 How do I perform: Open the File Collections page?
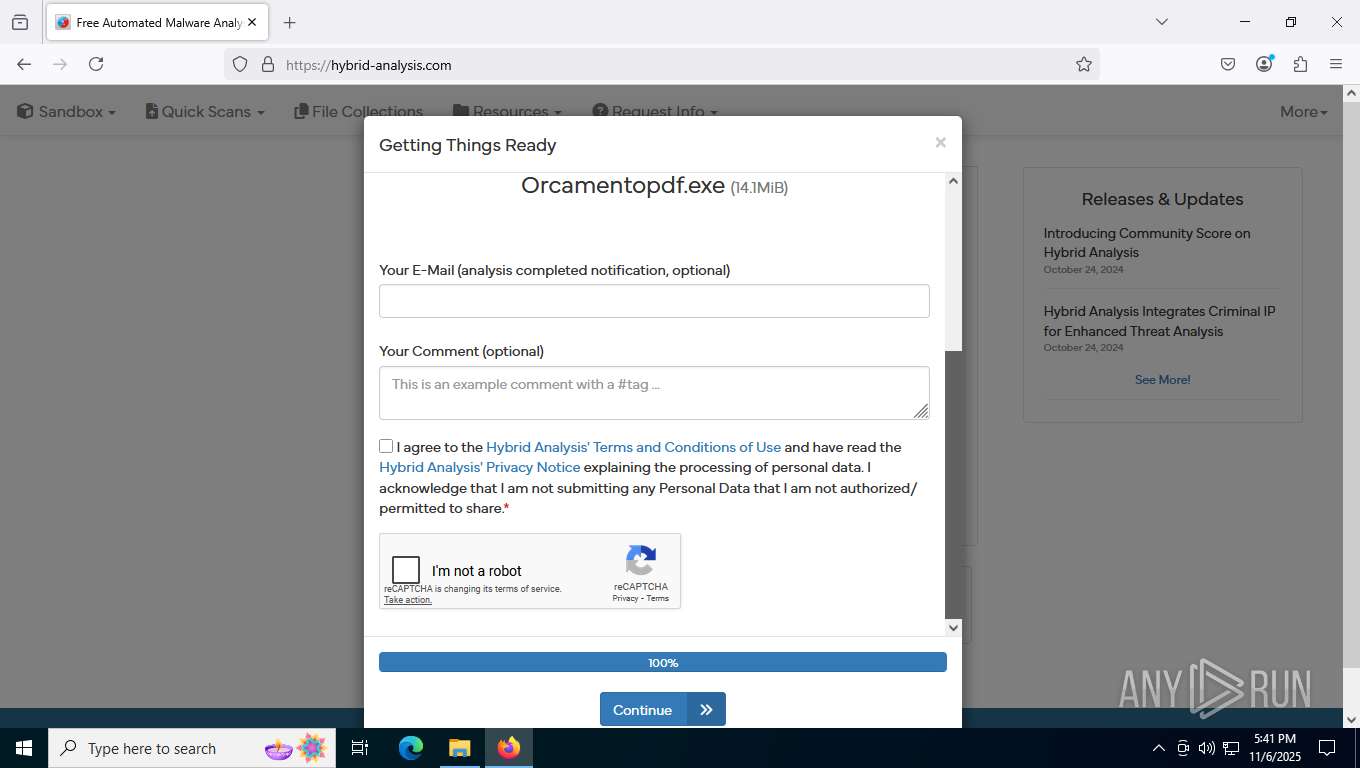click(358, 111)
